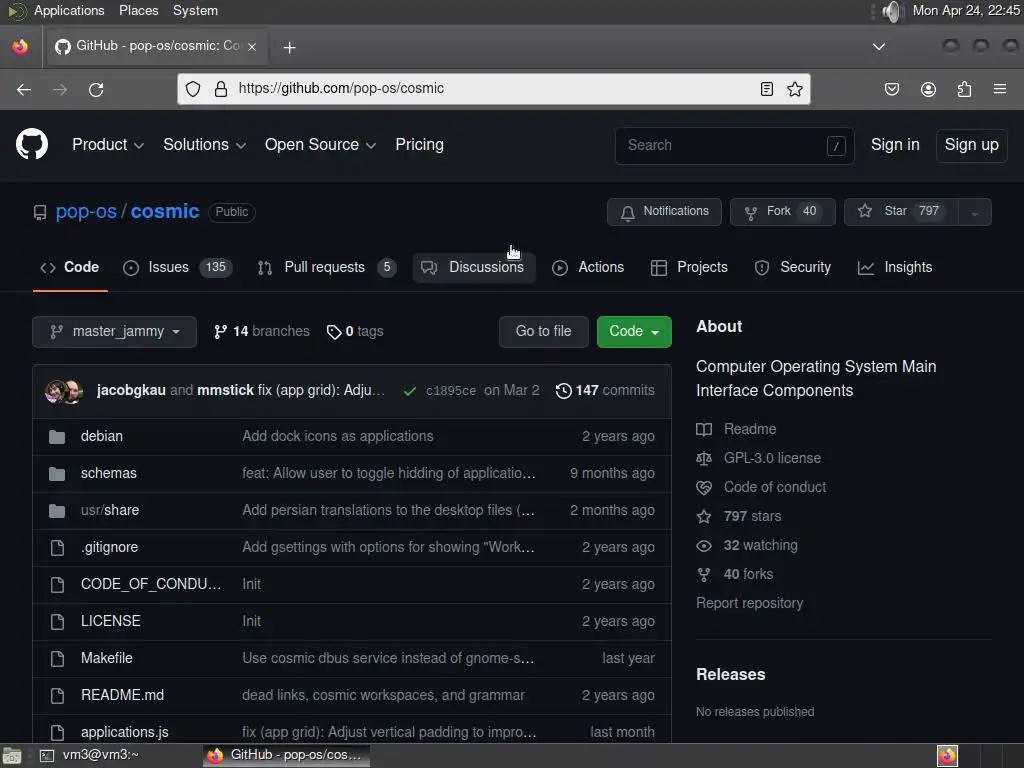Reload the page with the refresh icon
The width and height of the screenshot is (1024, 768).
pyautogui.click(x=96, y=89)
